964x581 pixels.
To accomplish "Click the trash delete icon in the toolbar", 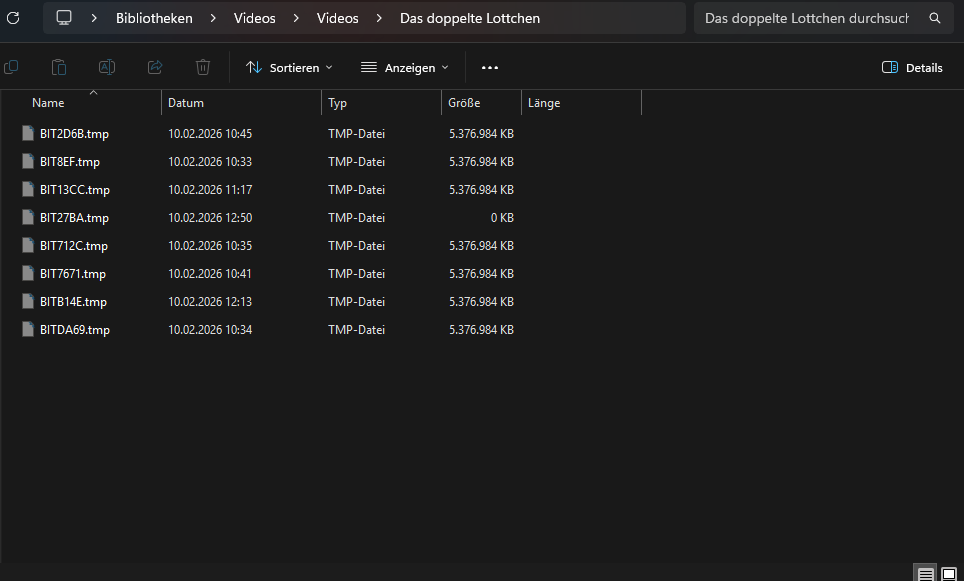I will coord(203,67).
